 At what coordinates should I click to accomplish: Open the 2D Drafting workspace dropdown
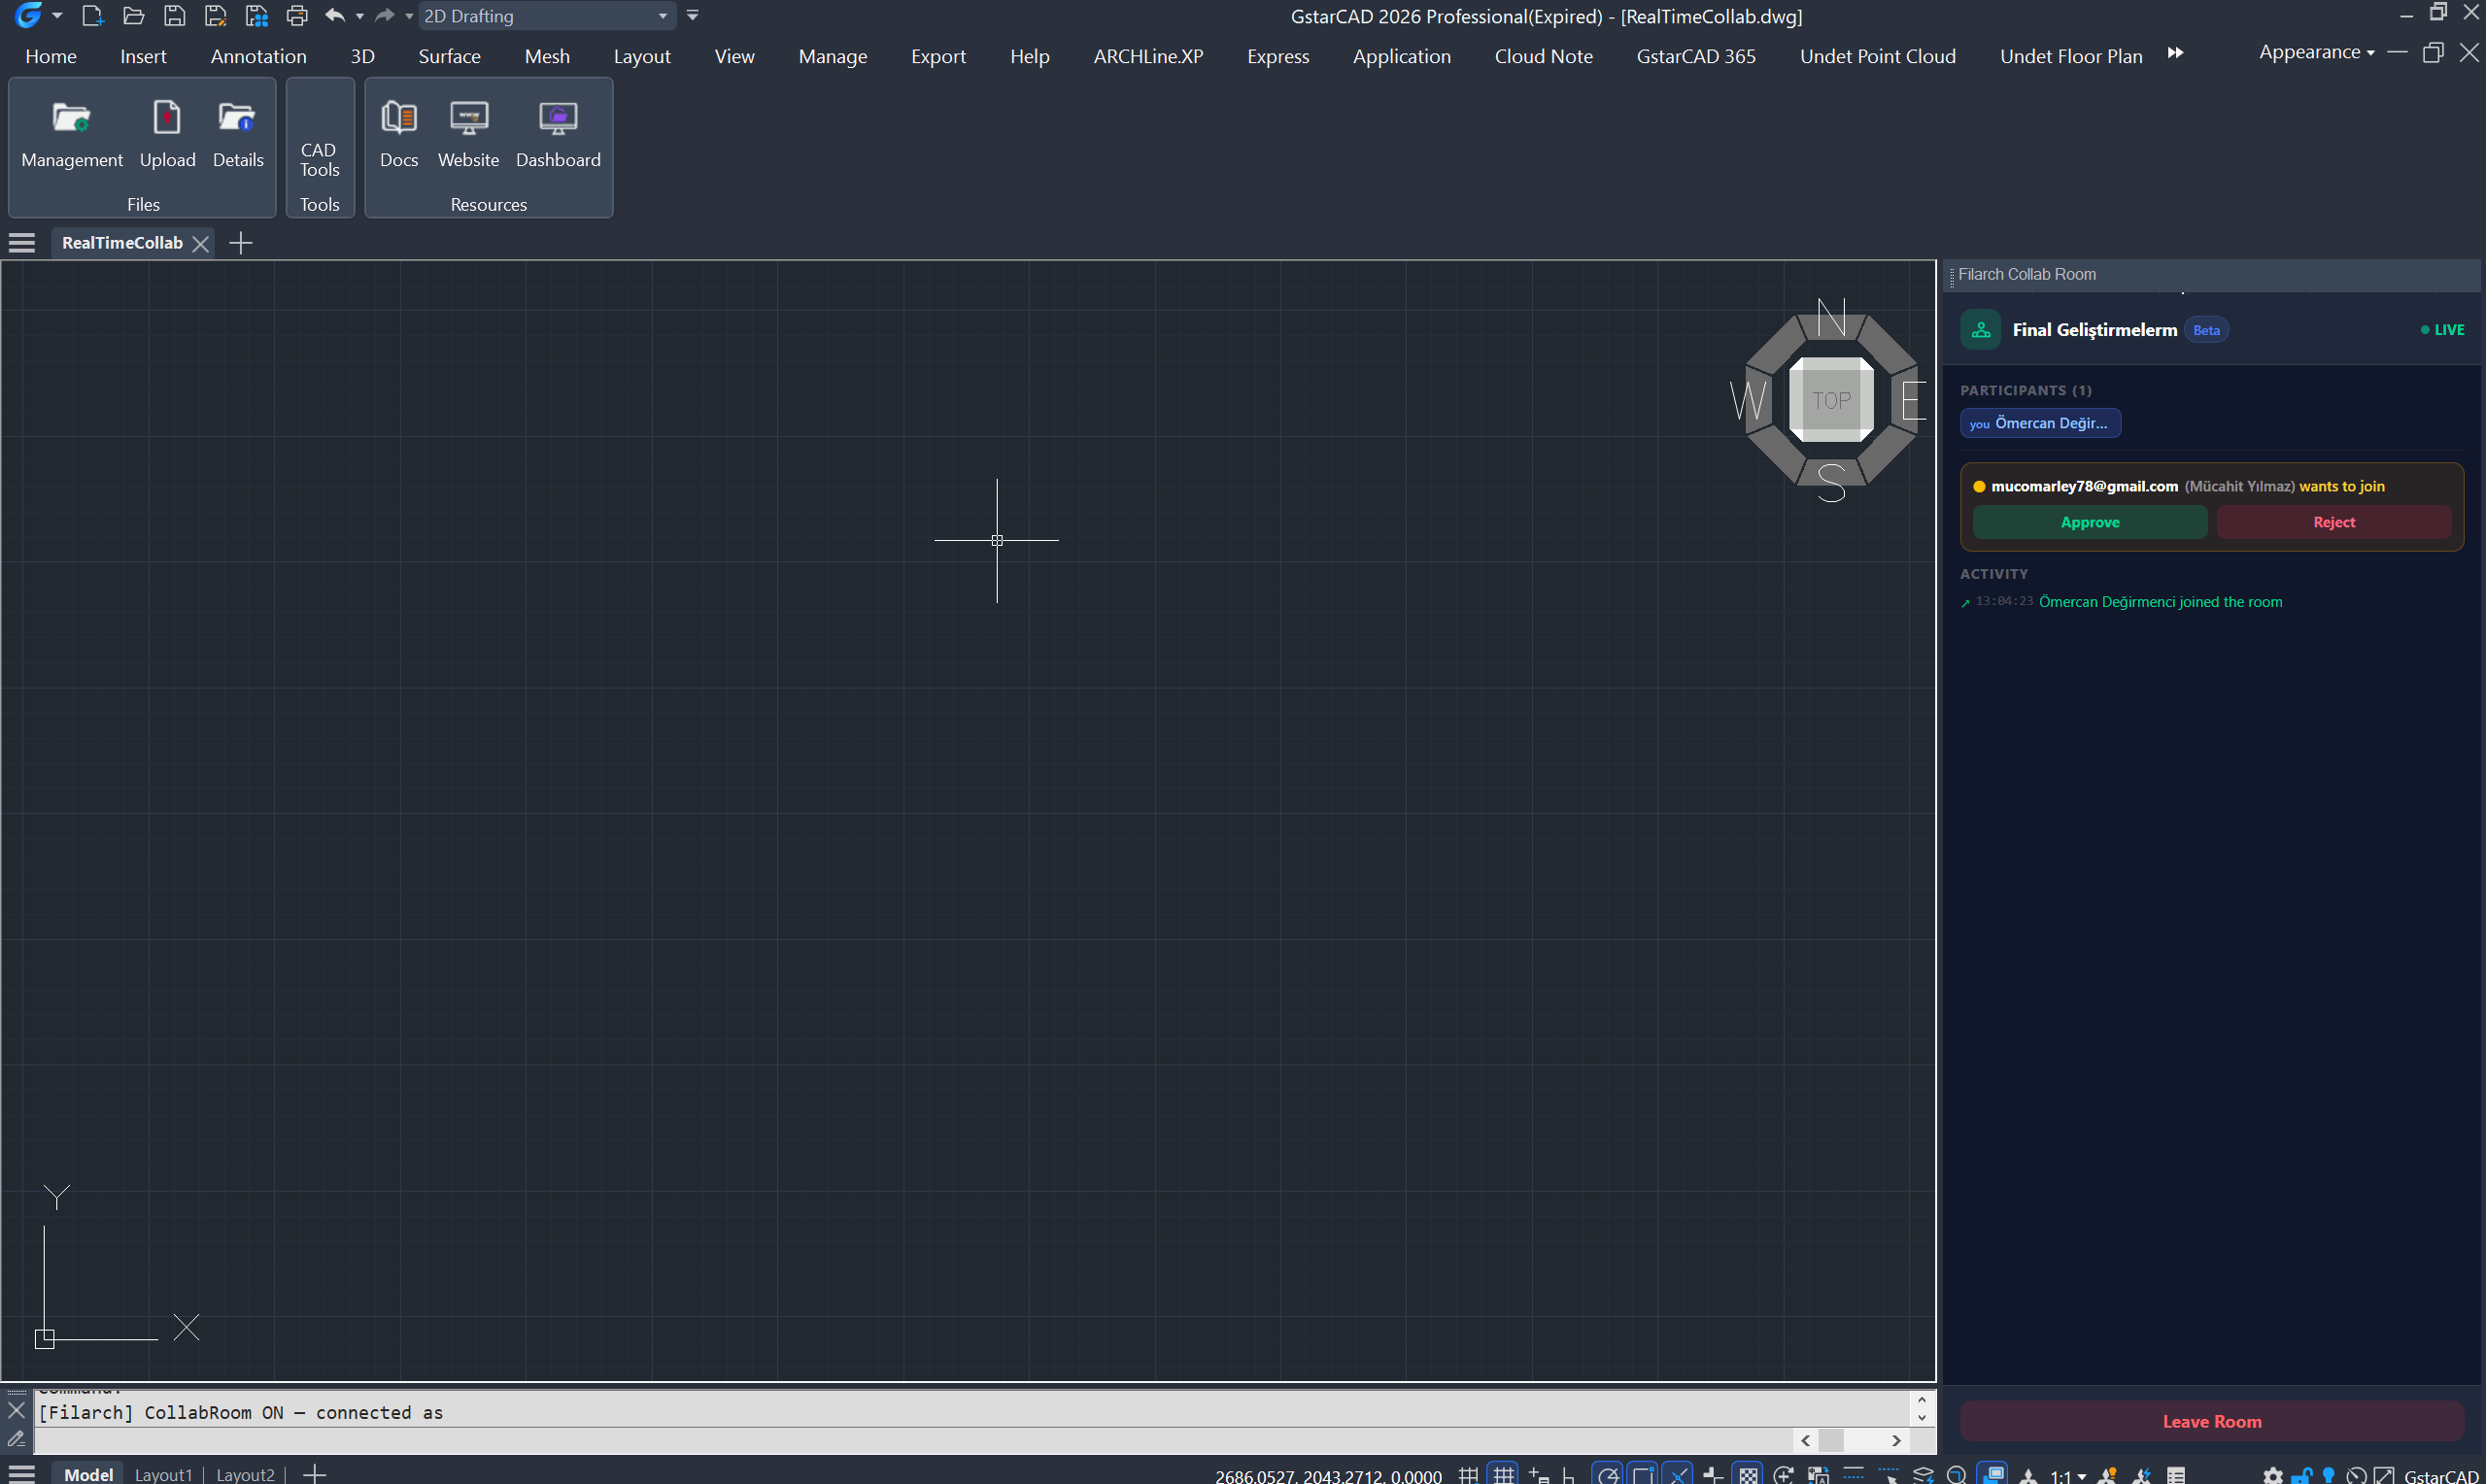[x=546, y=15]
